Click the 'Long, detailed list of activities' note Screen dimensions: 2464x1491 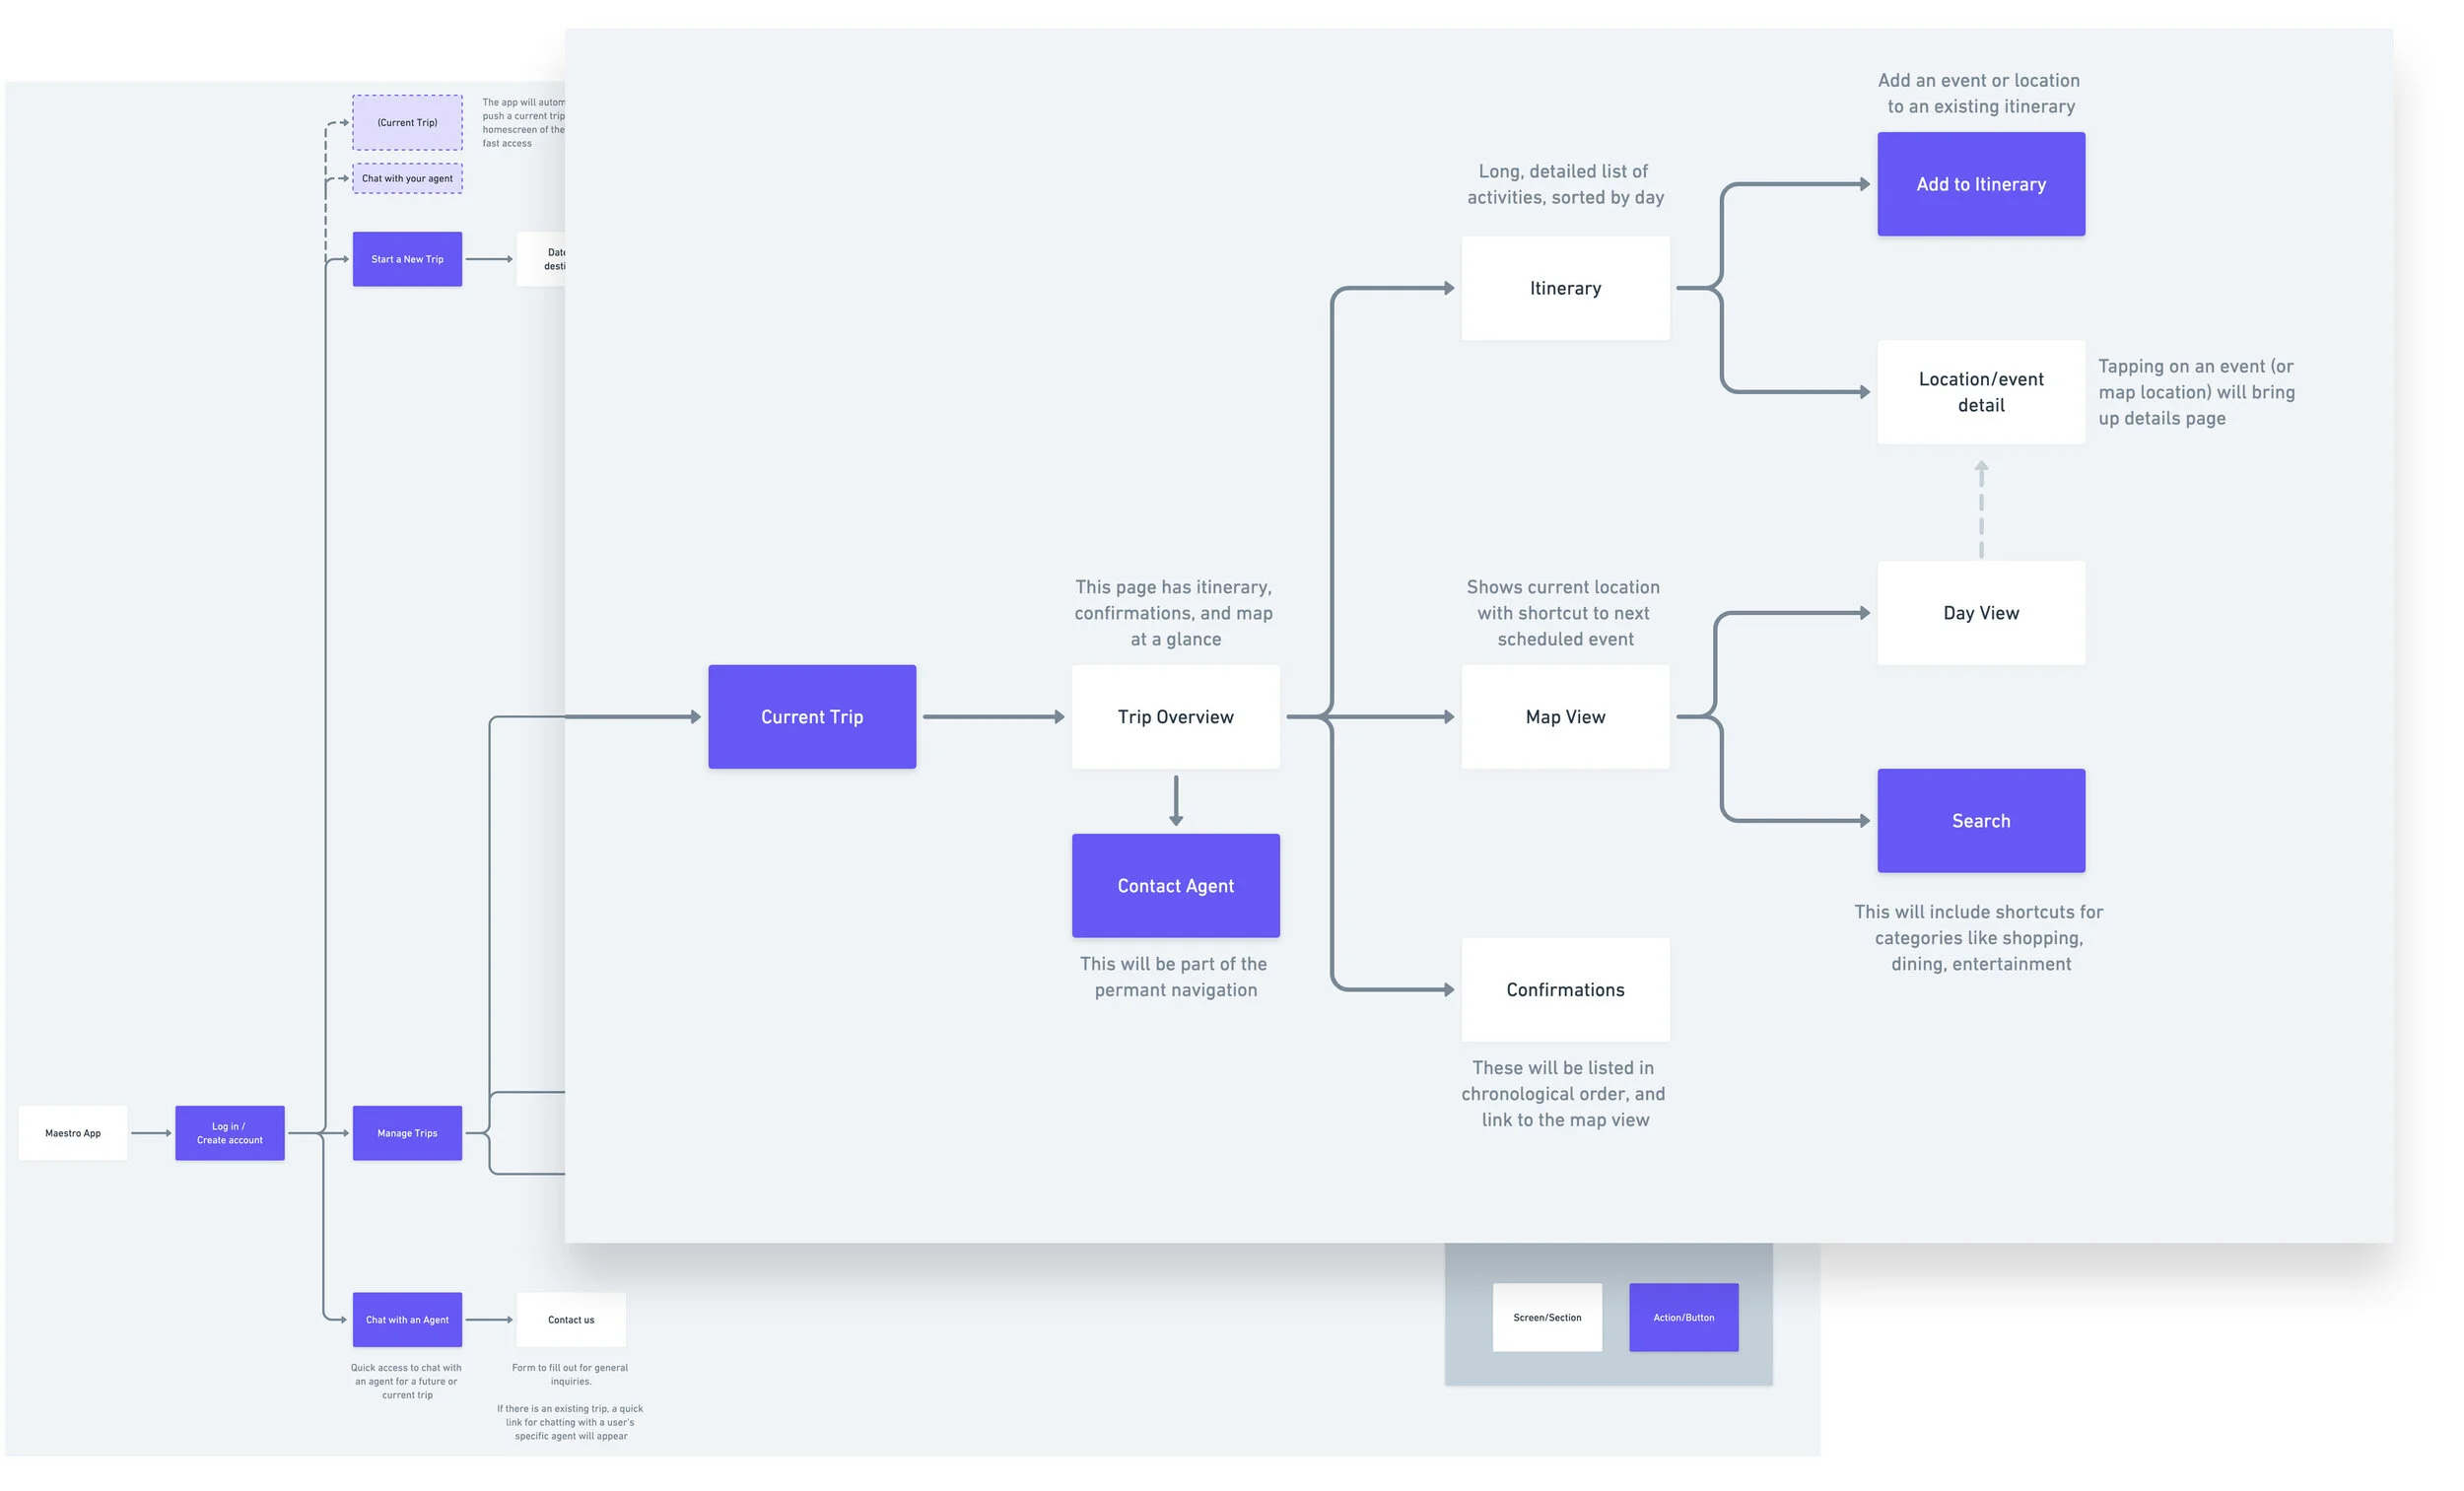coord(1565,184)
